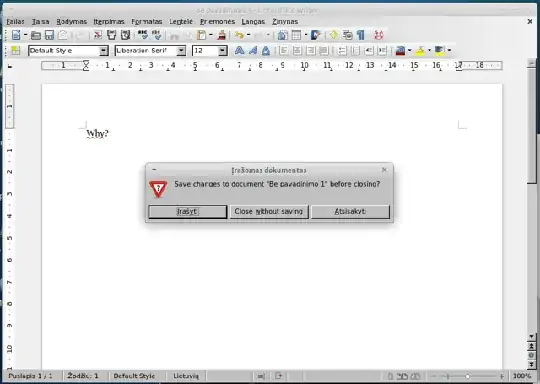This screenshot has height=384, width=540.
Task: Toggle the Nonprinting characters pilcrow icon
Action: tap(361, 35)
